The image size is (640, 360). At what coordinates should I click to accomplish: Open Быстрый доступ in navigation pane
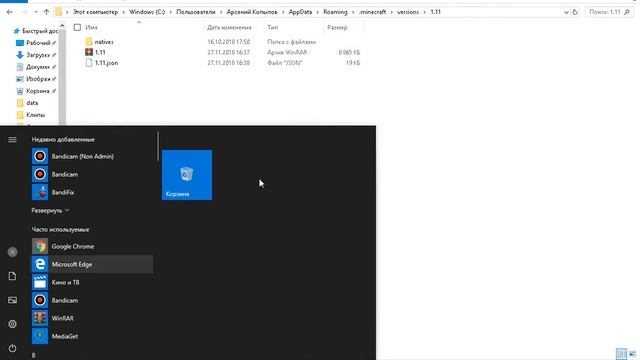point(36,31)
